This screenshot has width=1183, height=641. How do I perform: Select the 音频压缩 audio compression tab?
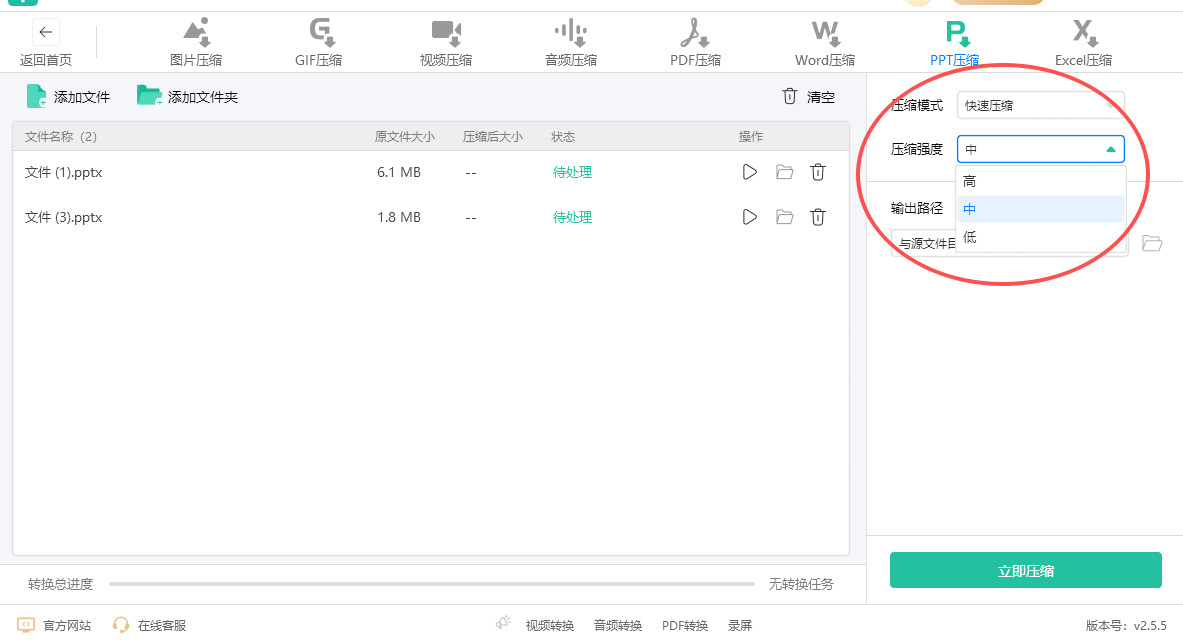coord(571,43)
